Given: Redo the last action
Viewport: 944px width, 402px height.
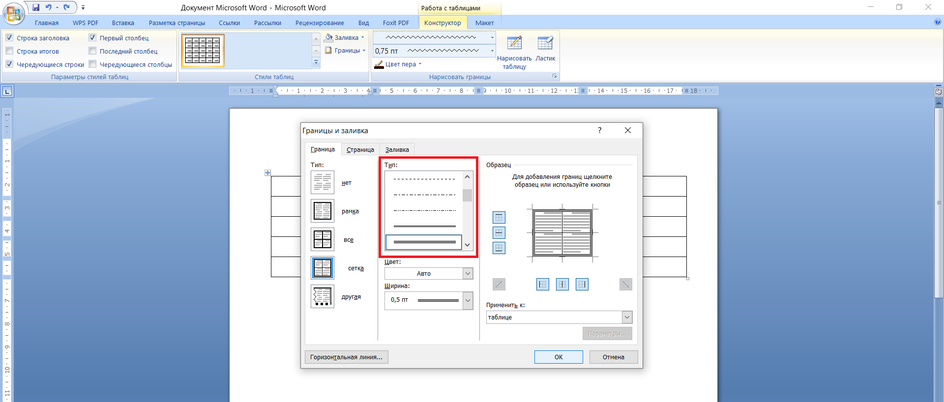Looking at the screenshot, I should [x=66, y=8].
